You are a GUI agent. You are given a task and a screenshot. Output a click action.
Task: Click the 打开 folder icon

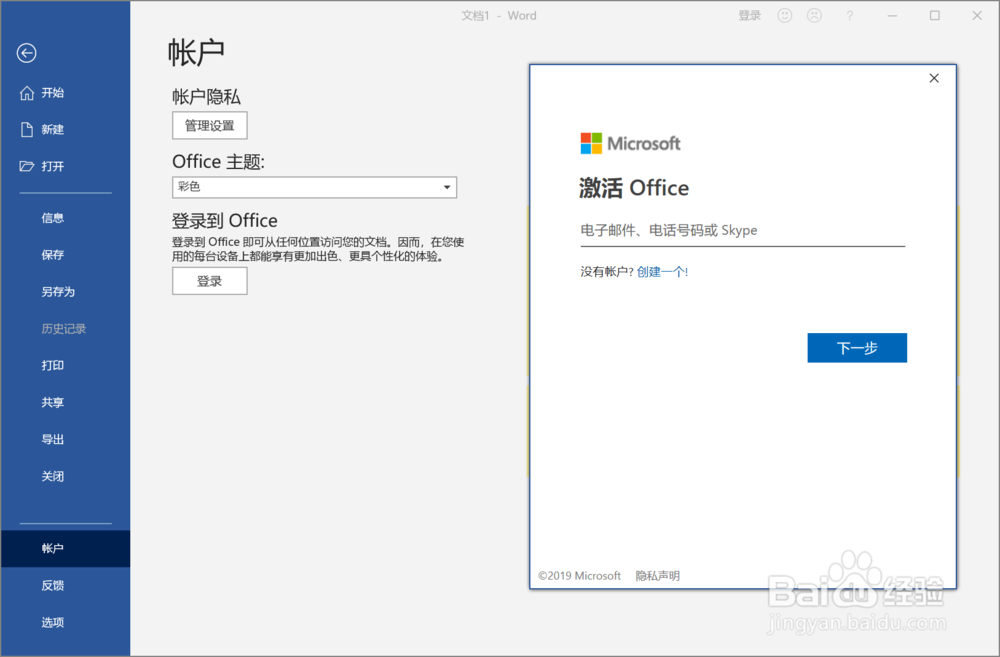click(27, 166)
